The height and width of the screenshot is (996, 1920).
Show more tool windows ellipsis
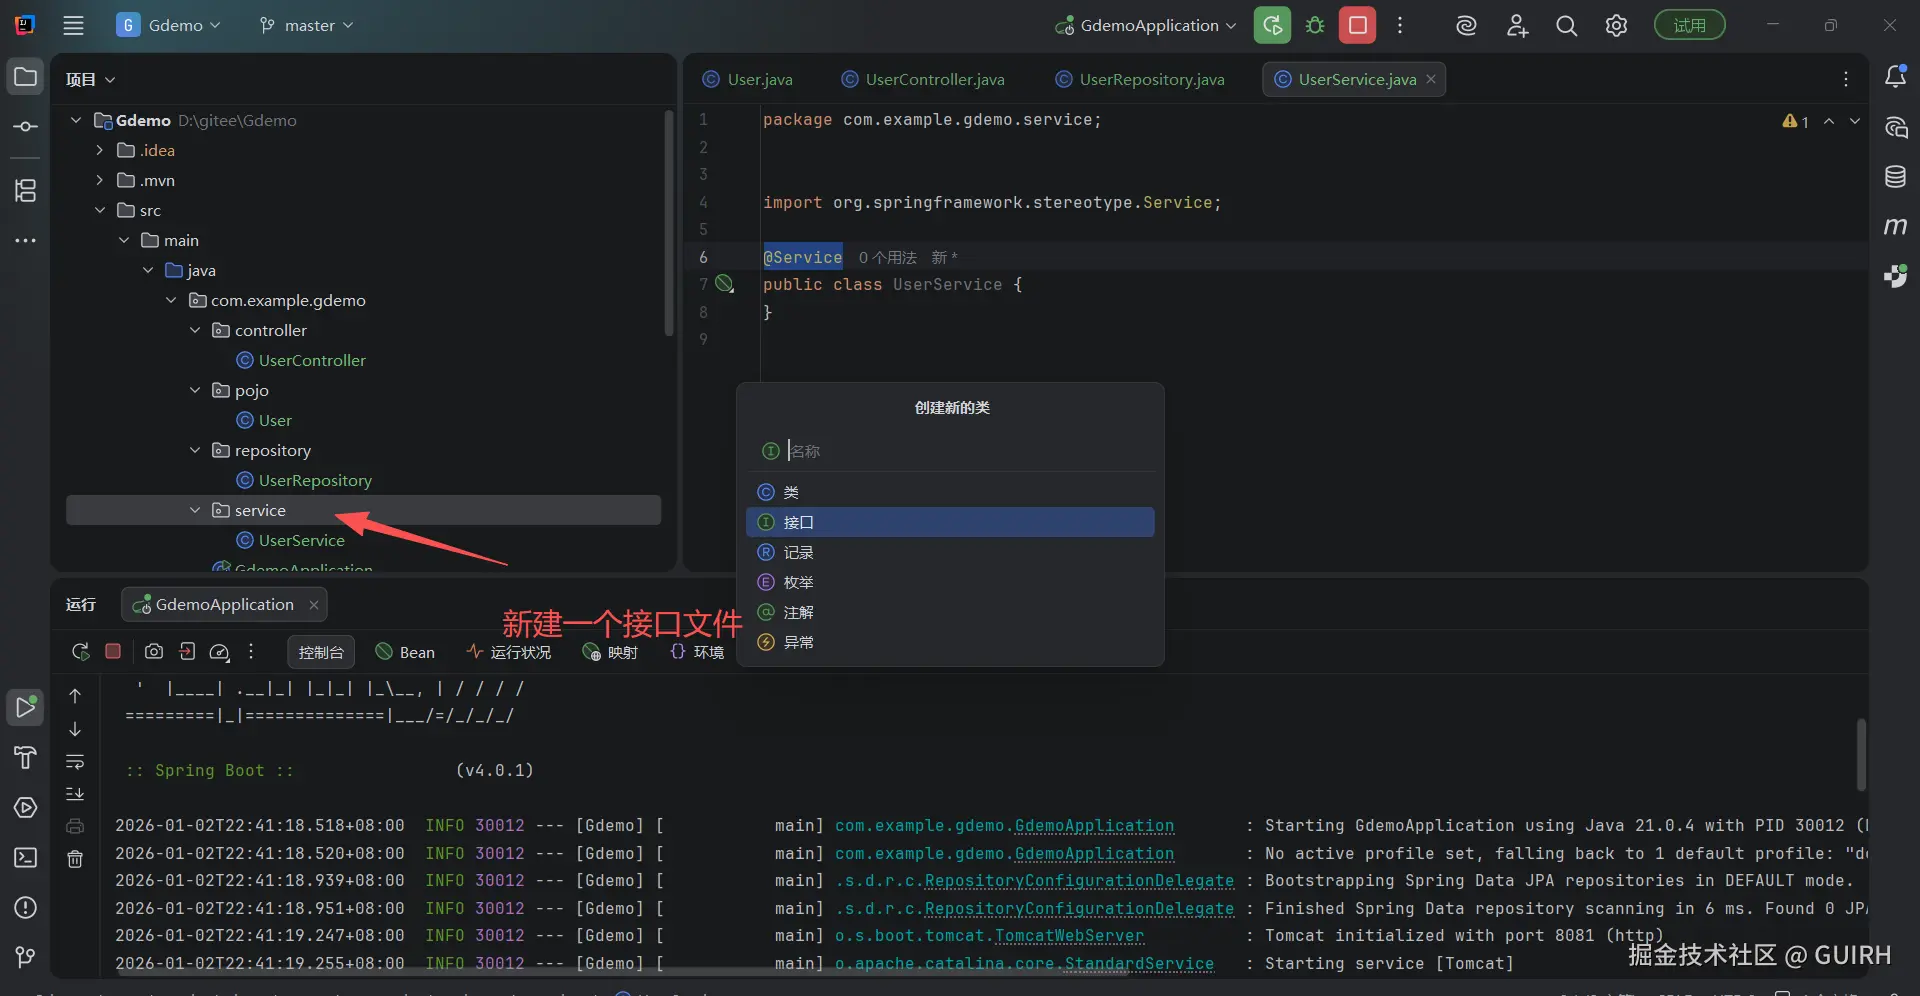click(26, 240)
